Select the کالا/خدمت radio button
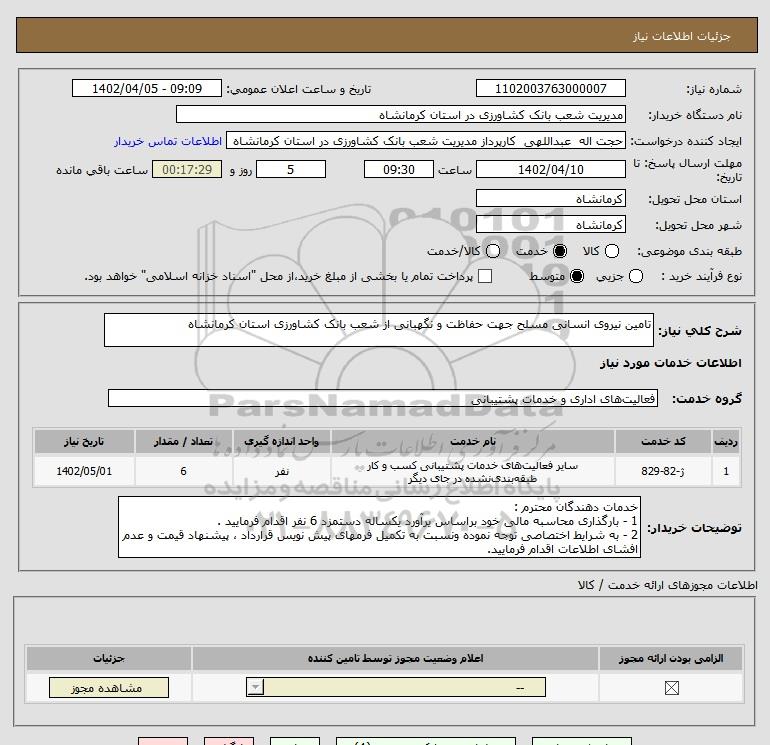770x745 pixels. (493, 251)
